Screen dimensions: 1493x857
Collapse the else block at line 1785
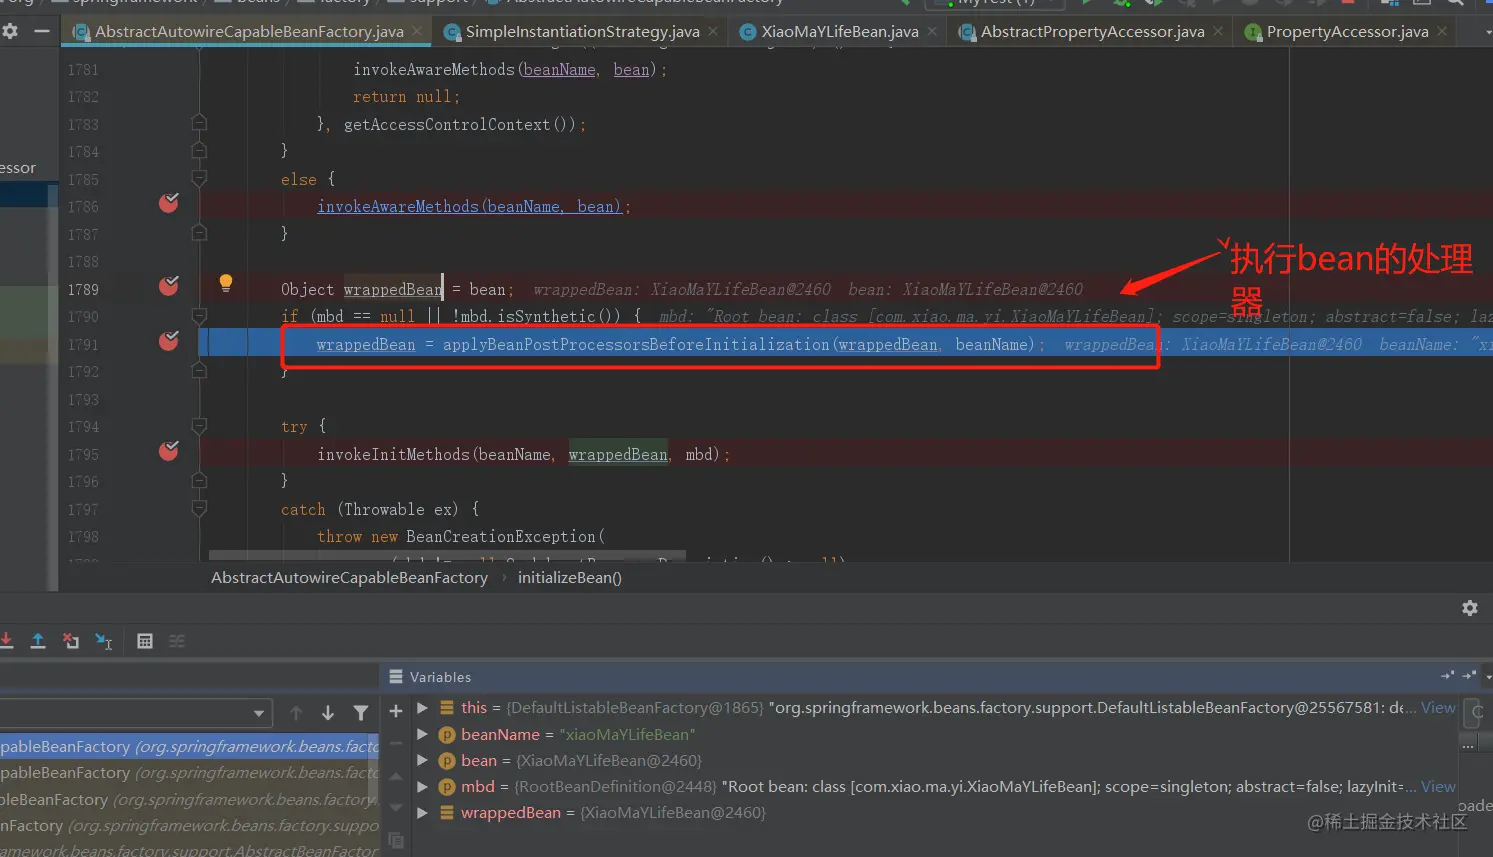(199, 179)
